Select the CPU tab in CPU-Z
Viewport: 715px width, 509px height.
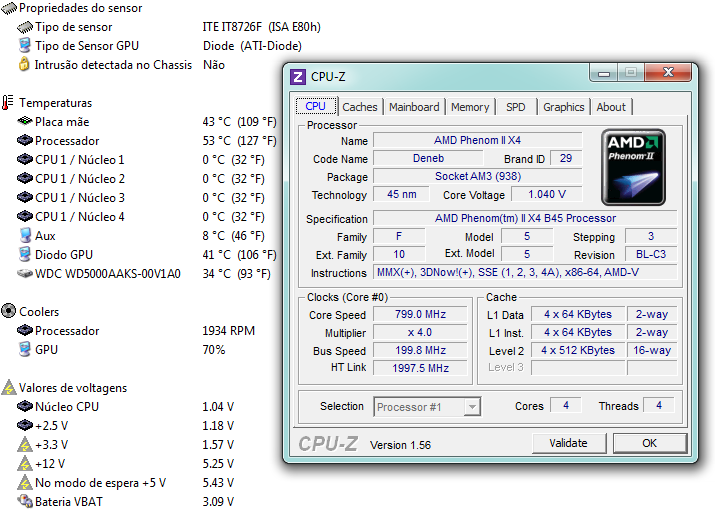[x=316, y=106]
